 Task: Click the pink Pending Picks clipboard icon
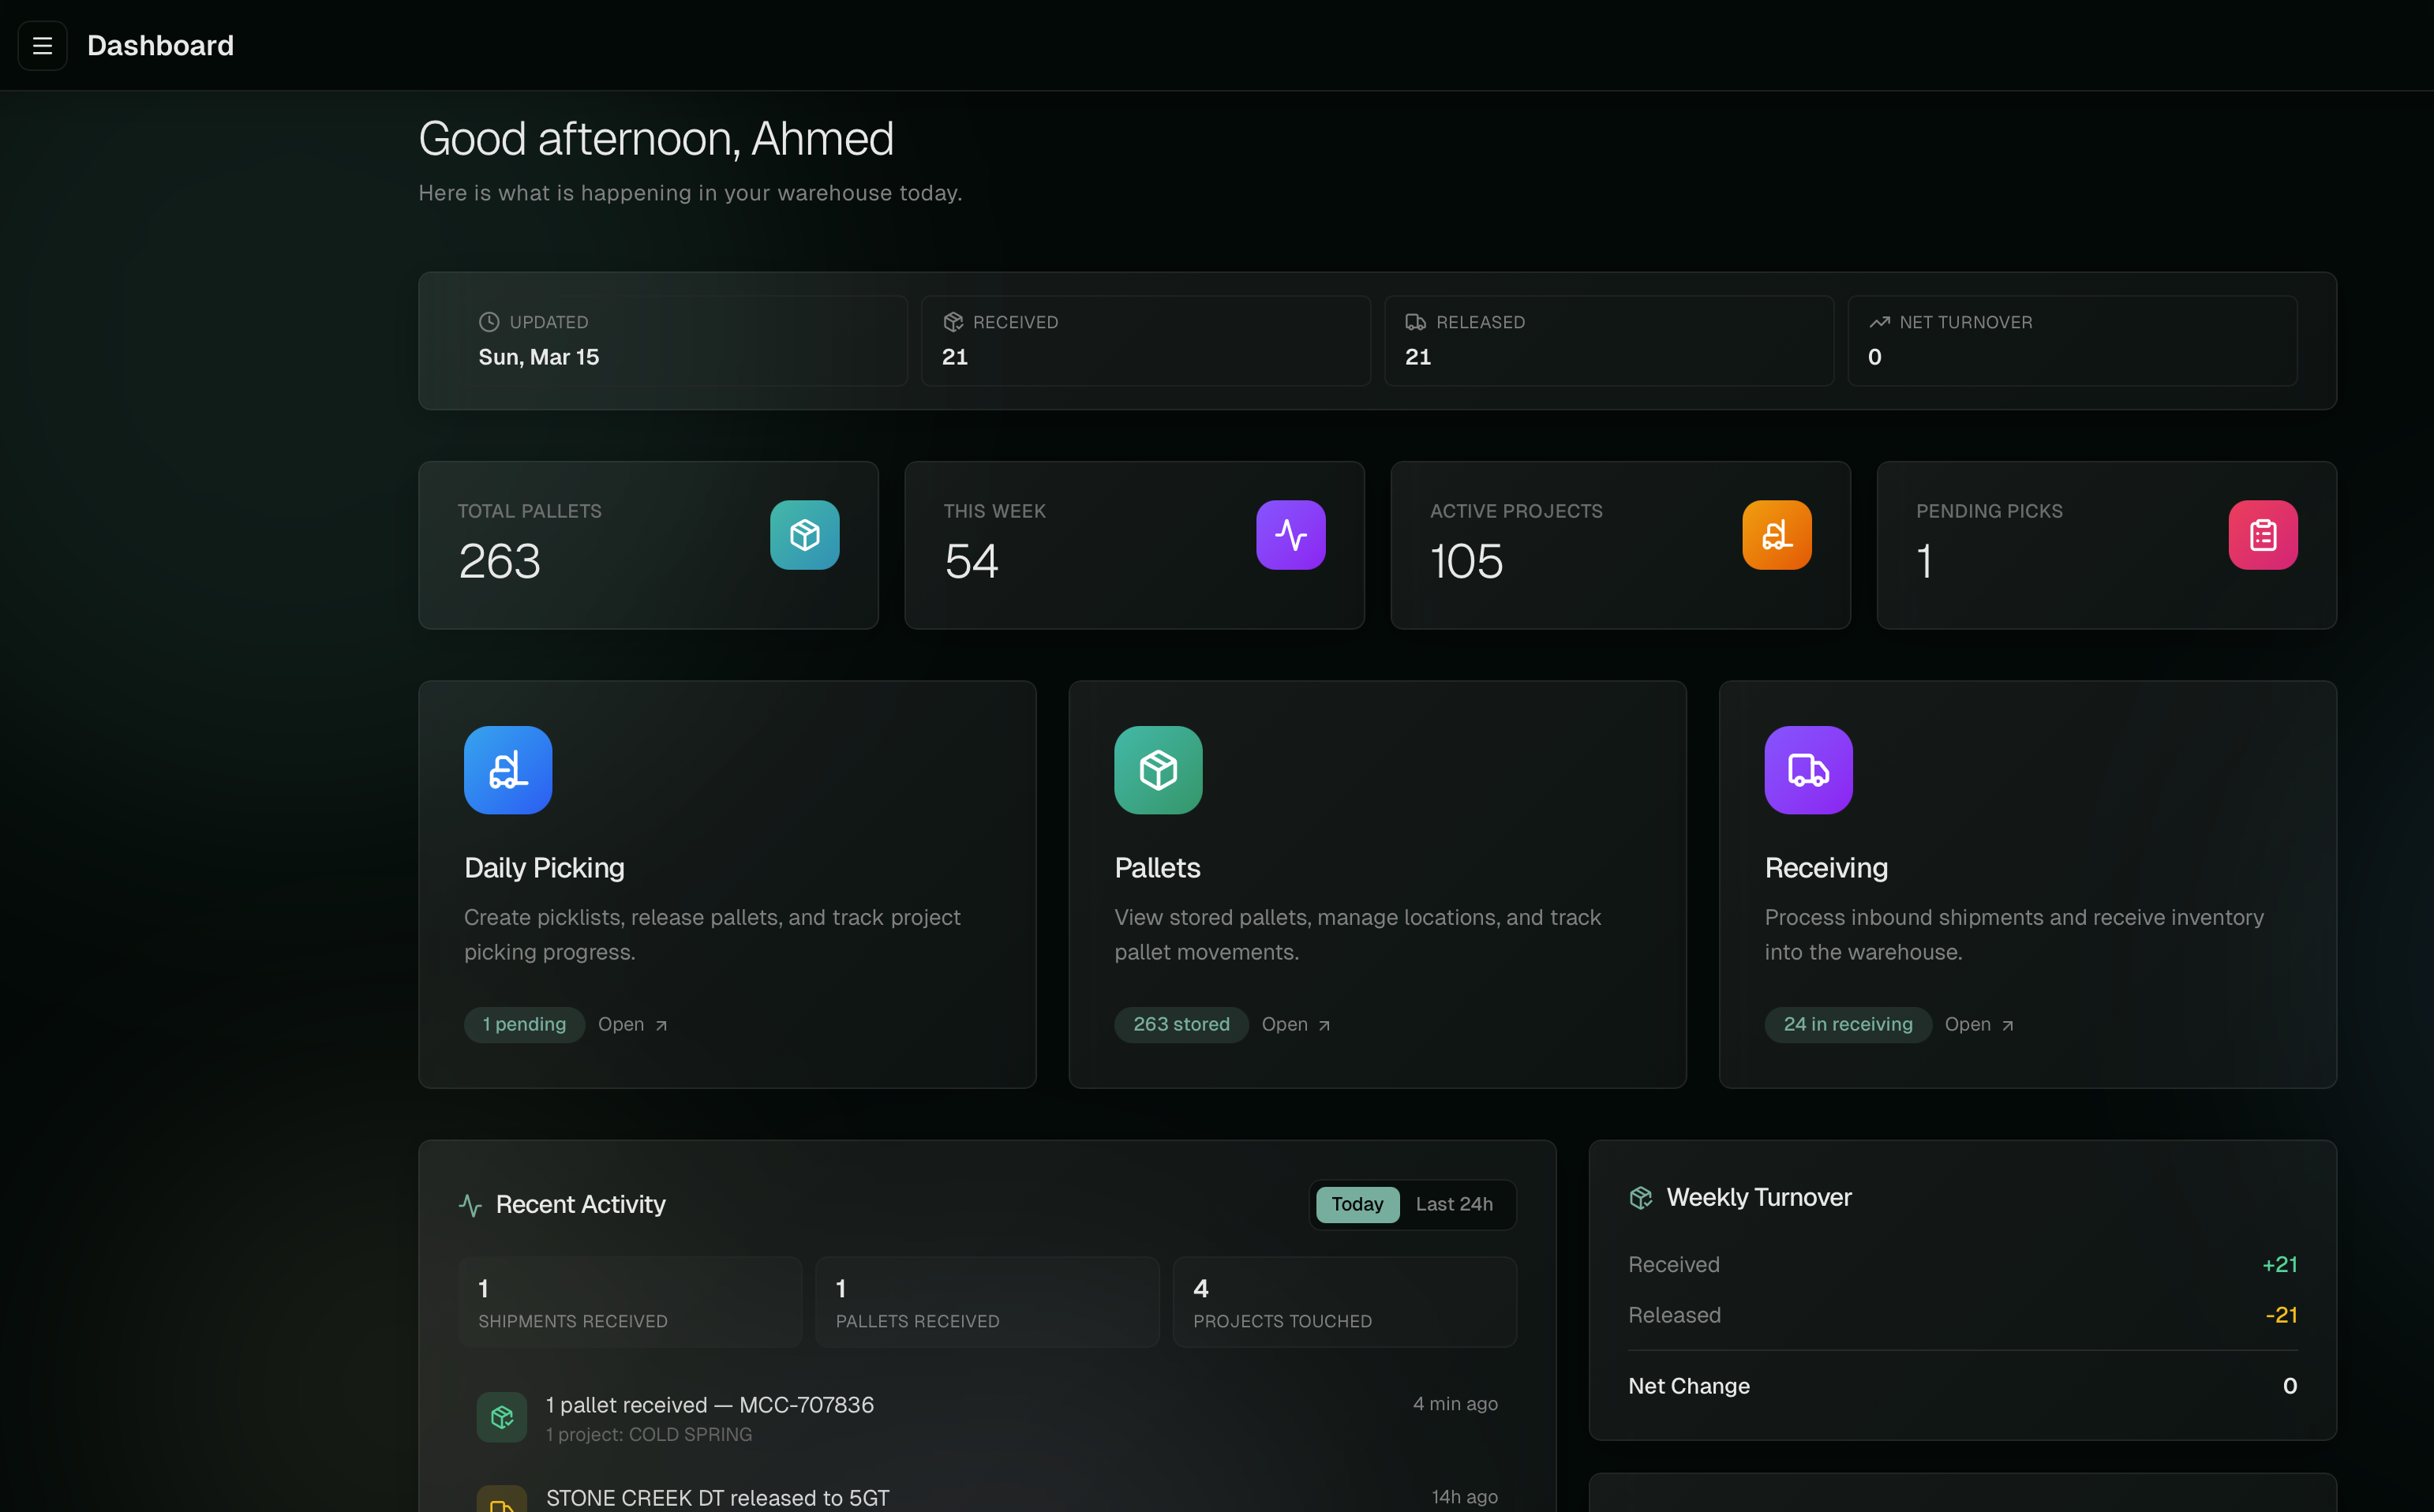(x=2262, y=535)
